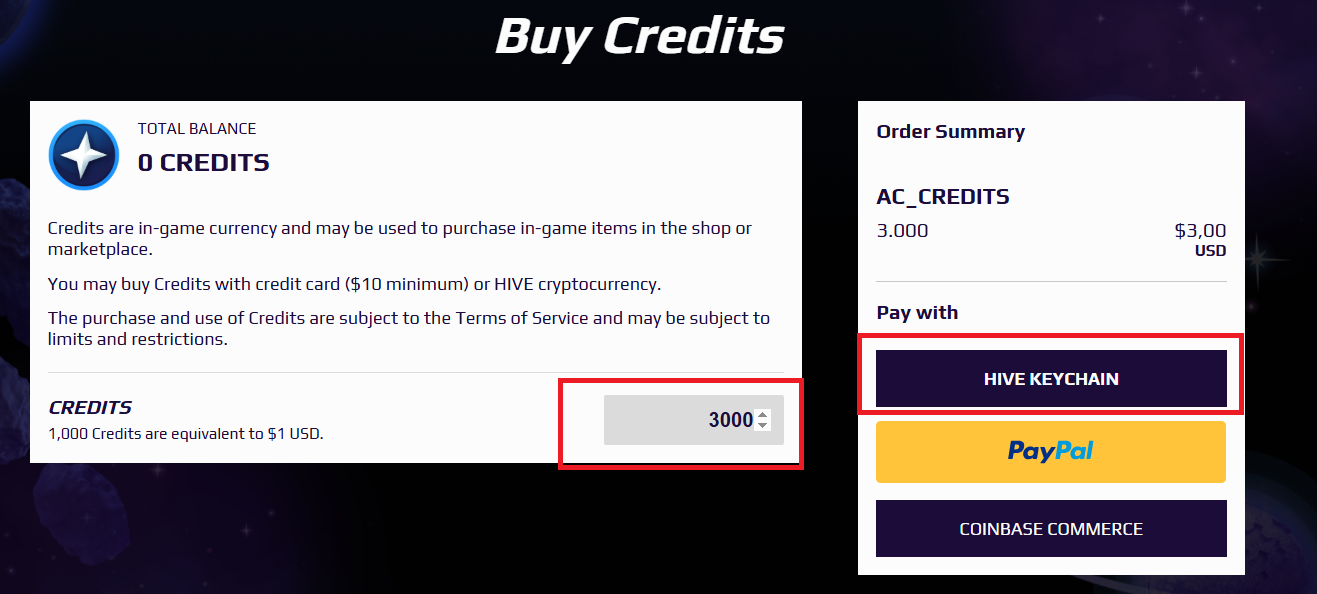Screen dimensions: 1317x594
Task: Click the PayPal logo
Action: [x=1051, y=451]
